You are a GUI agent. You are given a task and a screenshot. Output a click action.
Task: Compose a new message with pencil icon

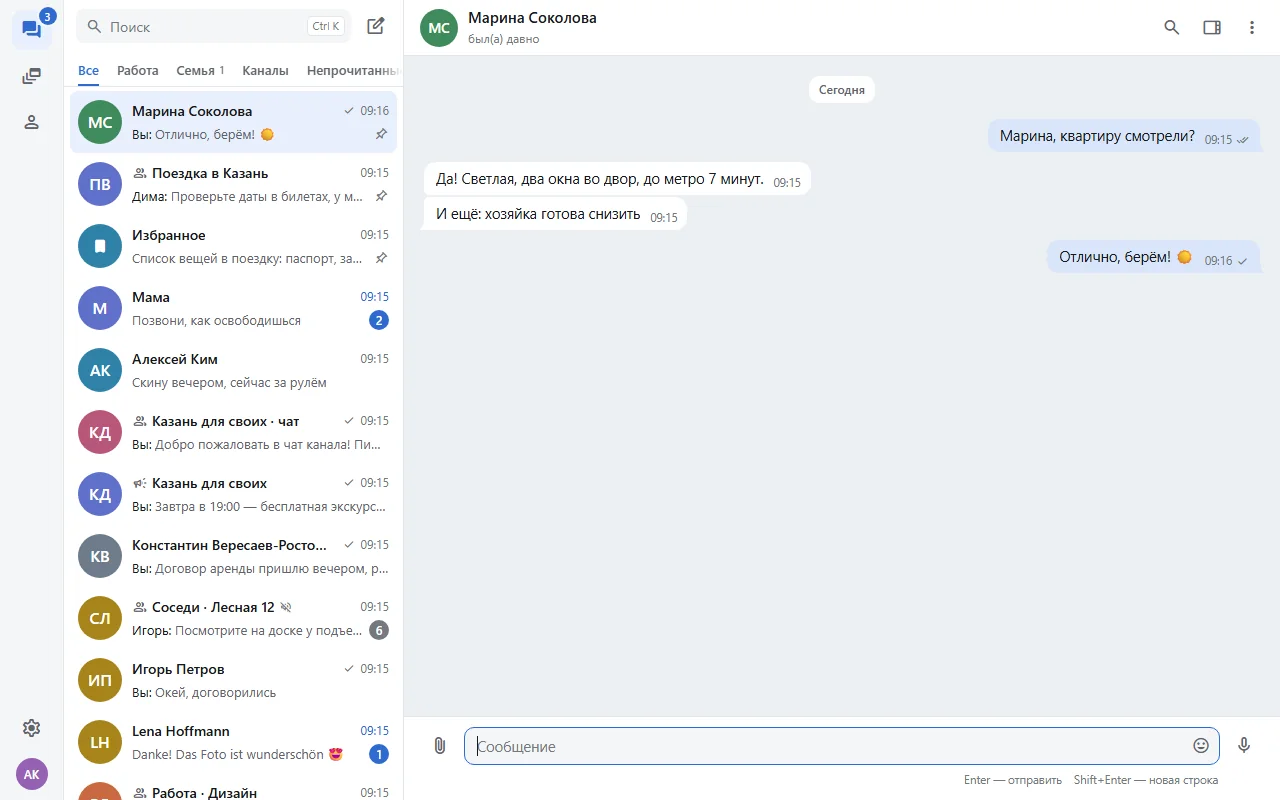tap(376, 26)
